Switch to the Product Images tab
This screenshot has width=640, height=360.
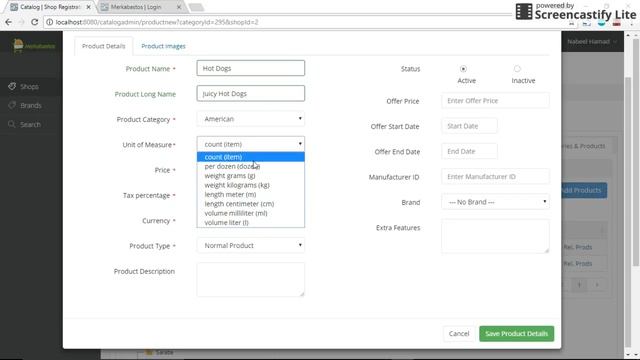(x=163, y=46)
